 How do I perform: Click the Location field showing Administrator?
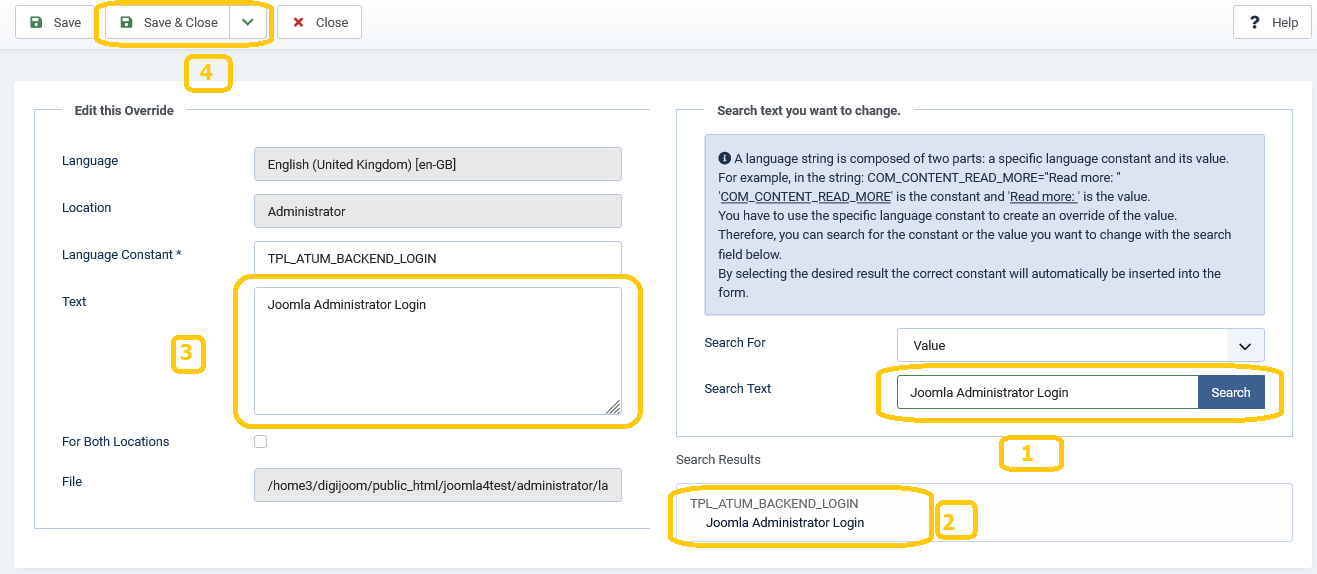[x=437, y=211]
